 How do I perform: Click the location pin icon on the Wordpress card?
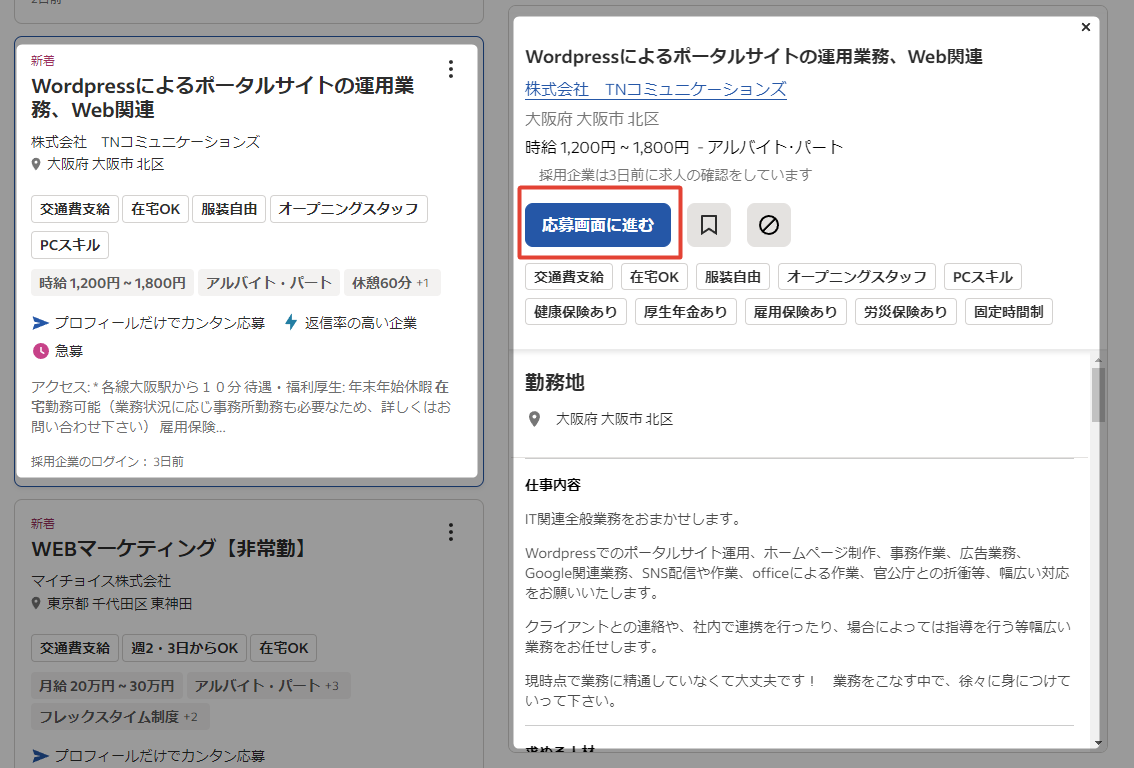click(36, 166)
